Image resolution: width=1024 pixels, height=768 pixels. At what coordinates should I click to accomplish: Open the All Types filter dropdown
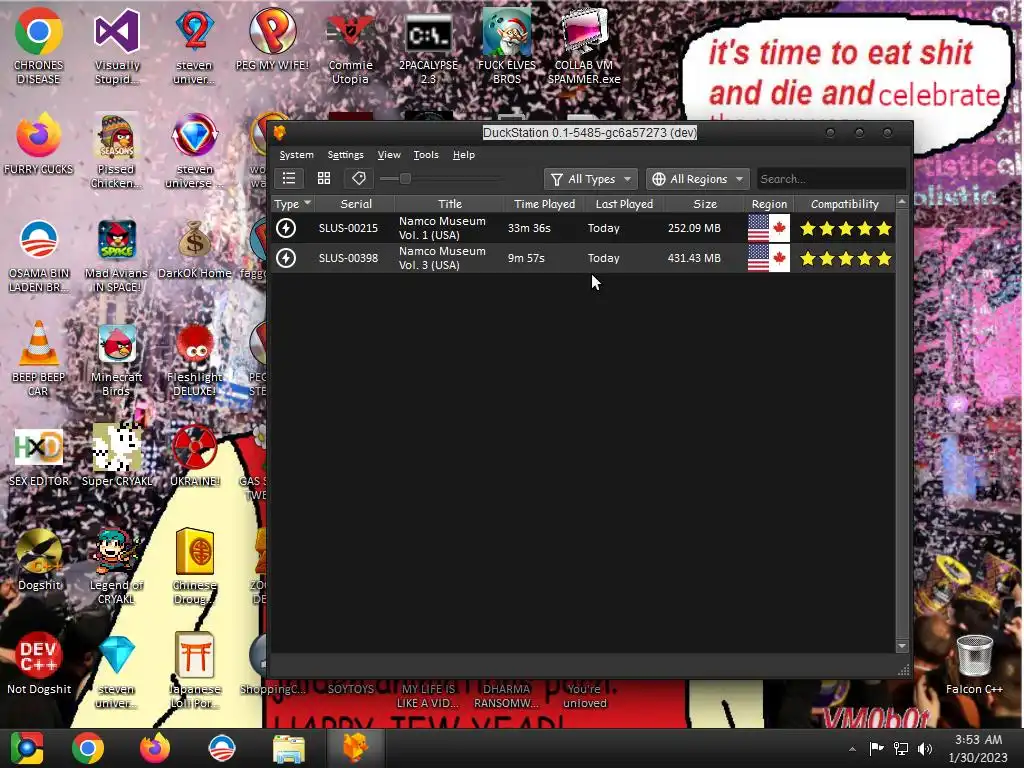(x=591, y=179)
